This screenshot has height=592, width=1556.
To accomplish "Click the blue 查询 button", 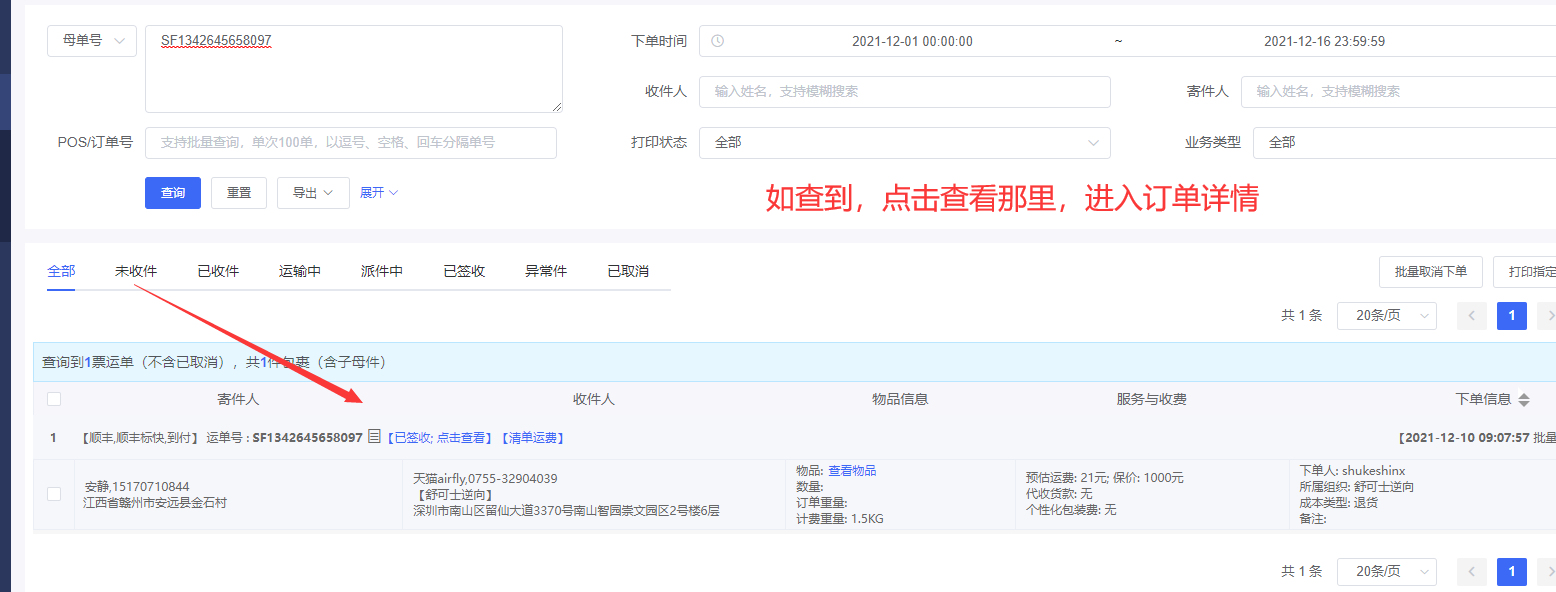I will pyautogui.click(x=173, y=193).
